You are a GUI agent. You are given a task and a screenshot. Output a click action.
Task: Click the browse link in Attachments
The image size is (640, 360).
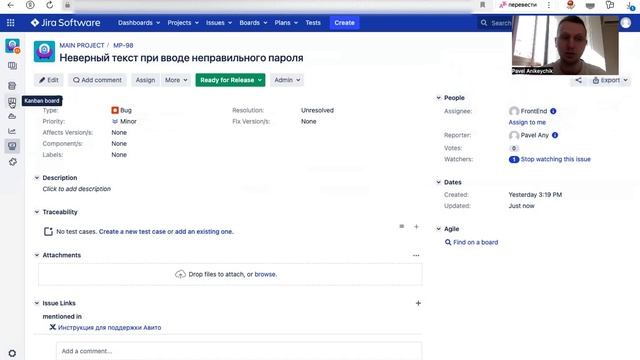pyautogui.click(x=265, y=274)
